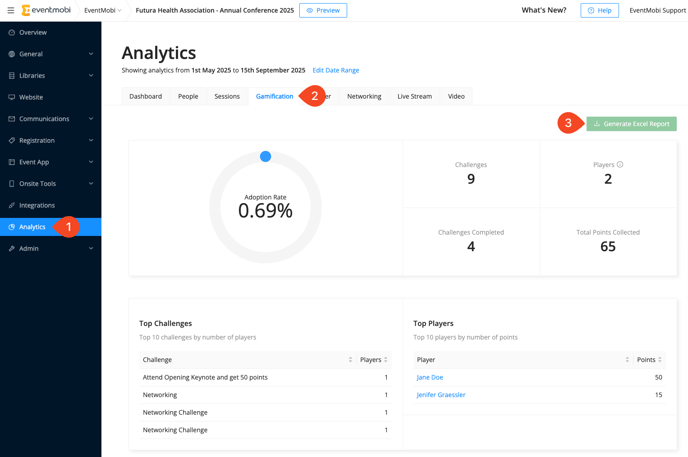Open the EventMobi Support account menu
This screenshot has height=457, width=688.
(x=658, y=11)
